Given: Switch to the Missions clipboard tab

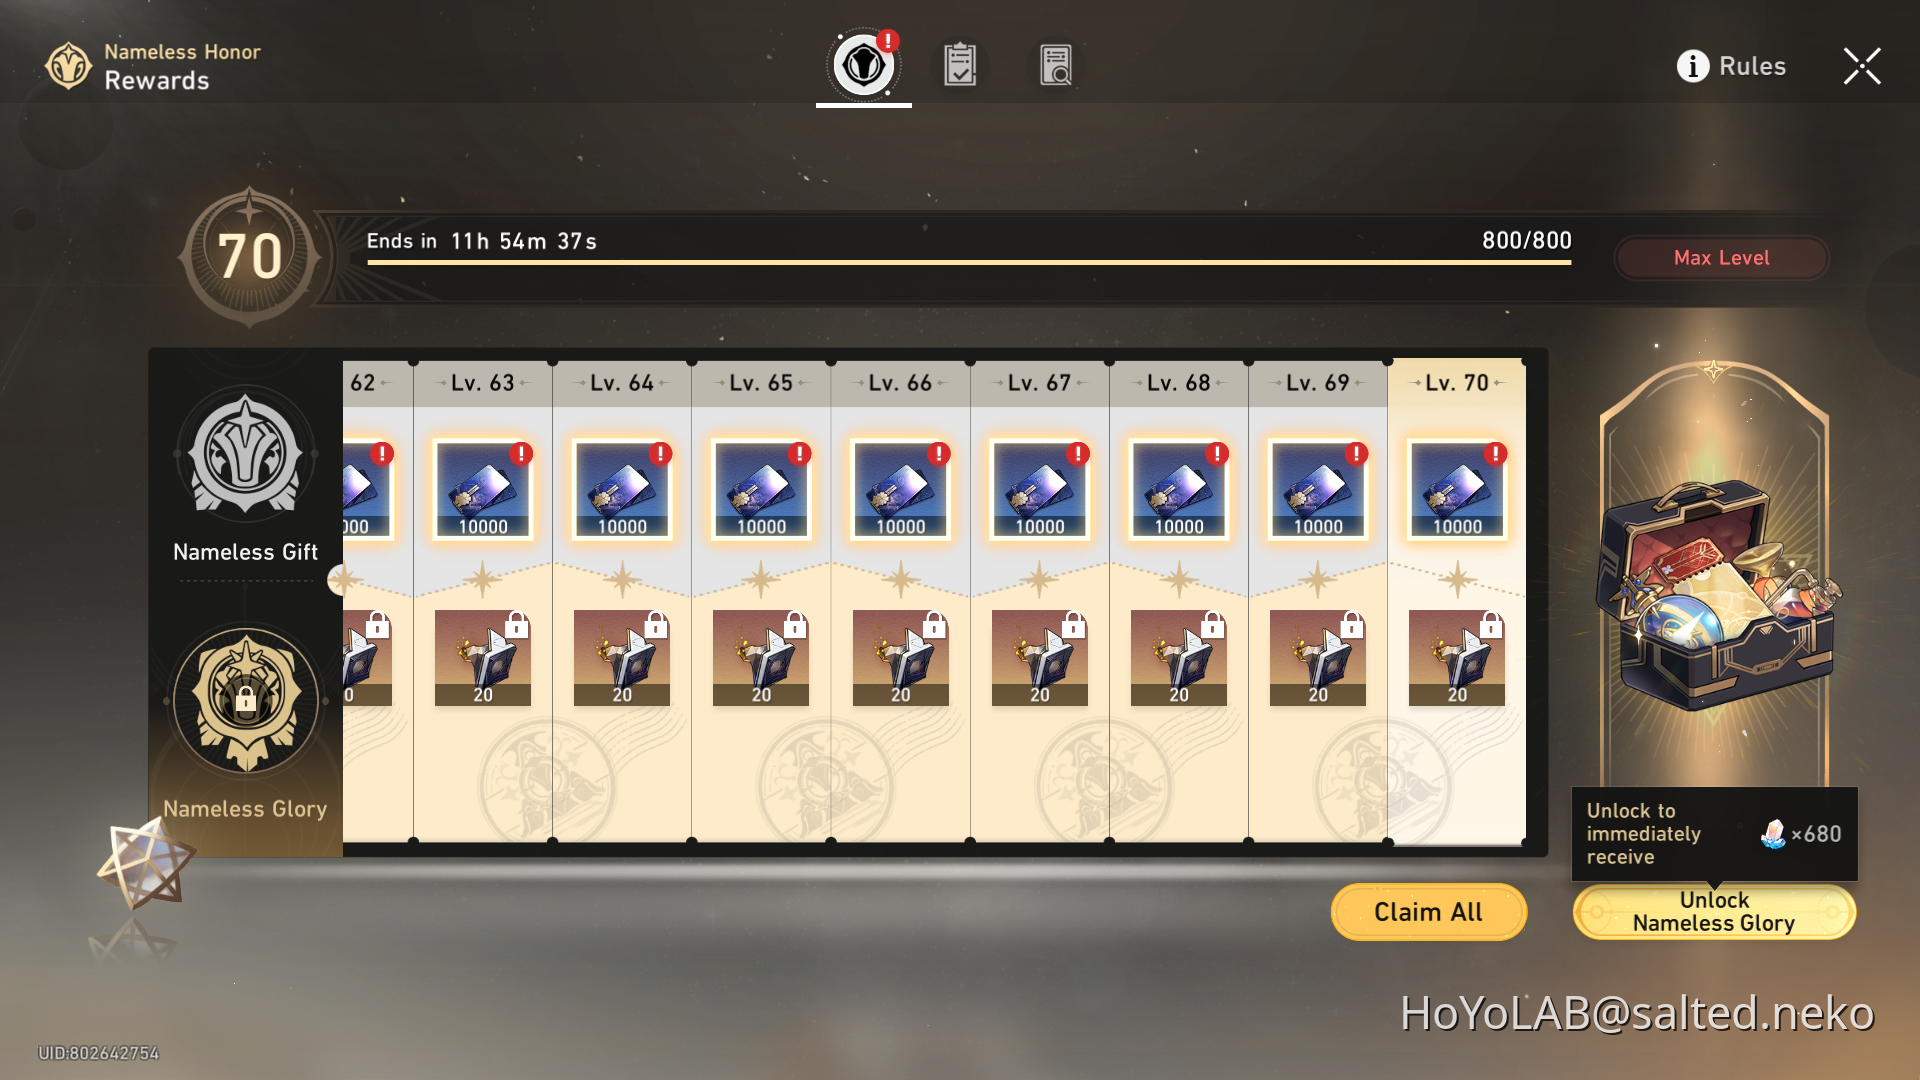Looking at the screenshot, I should [x=960, y=65].
